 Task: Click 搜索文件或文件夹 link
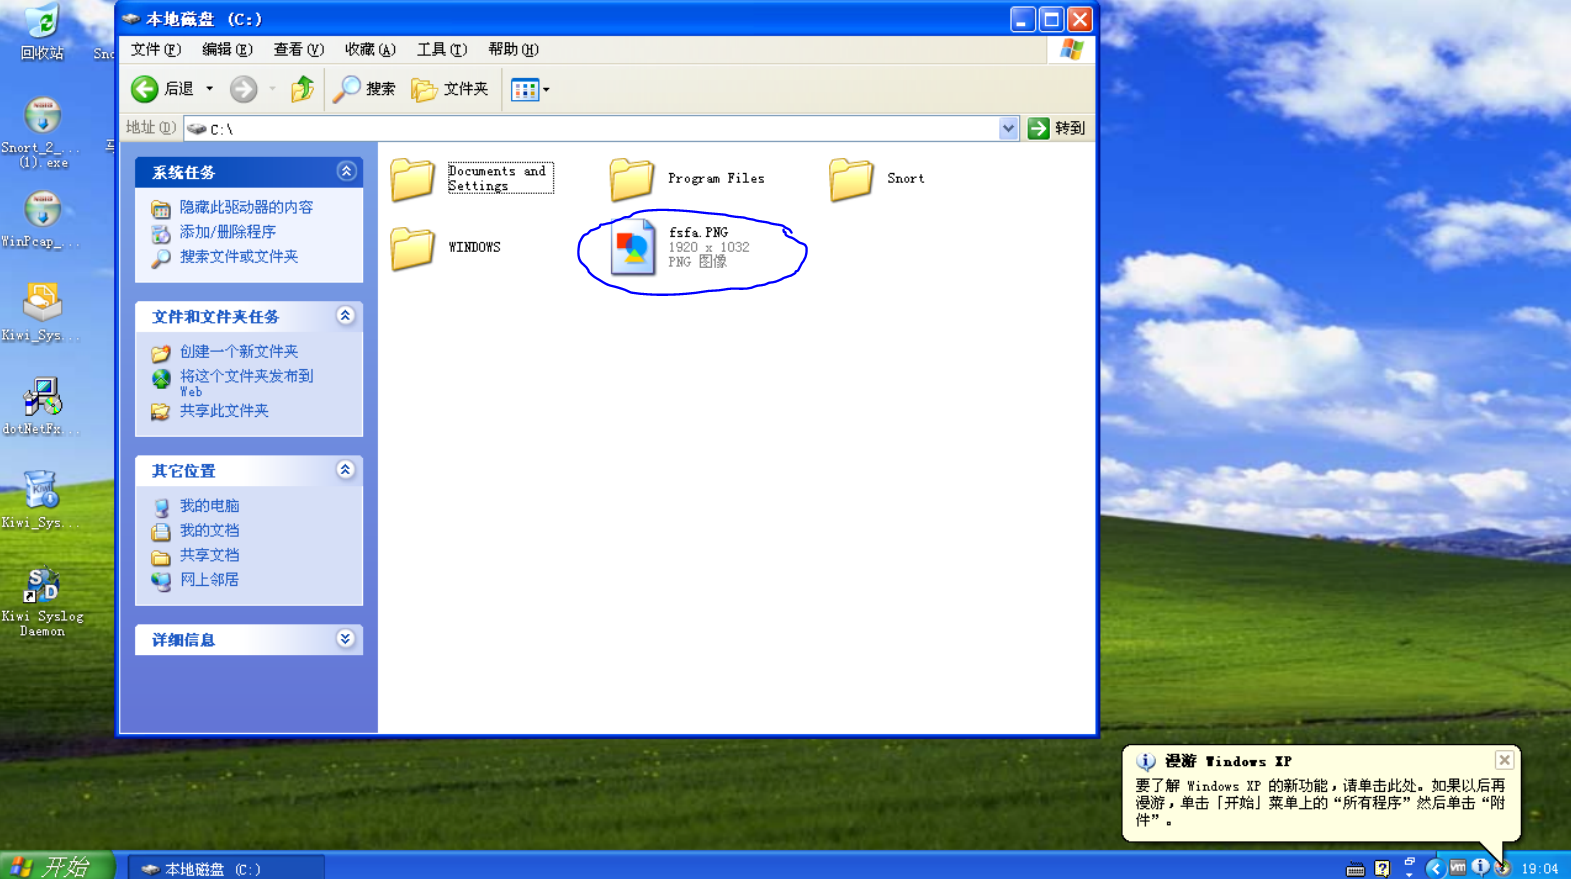click(239, 257)
